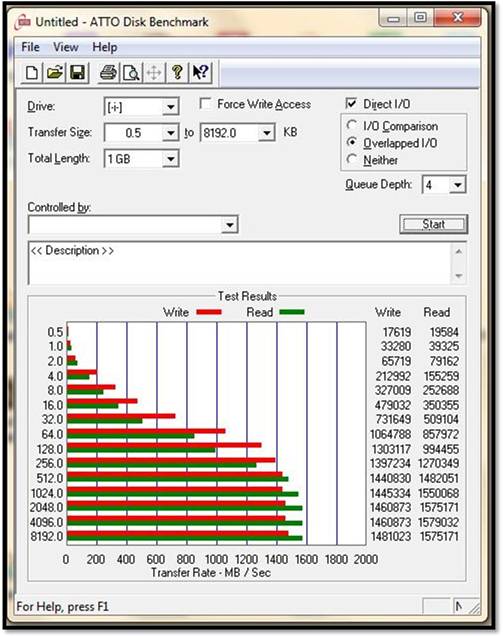The image size is (503, 636).
Task: Open the View menu
Action: pyautogui.click(x=65, y=47)
